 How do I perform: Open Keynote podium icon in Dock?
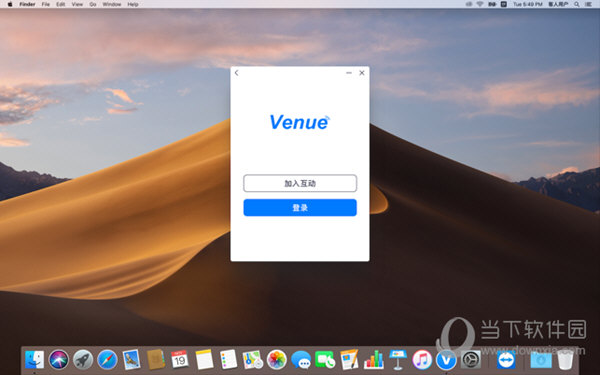pyautogui.click(x=398, y=360)
